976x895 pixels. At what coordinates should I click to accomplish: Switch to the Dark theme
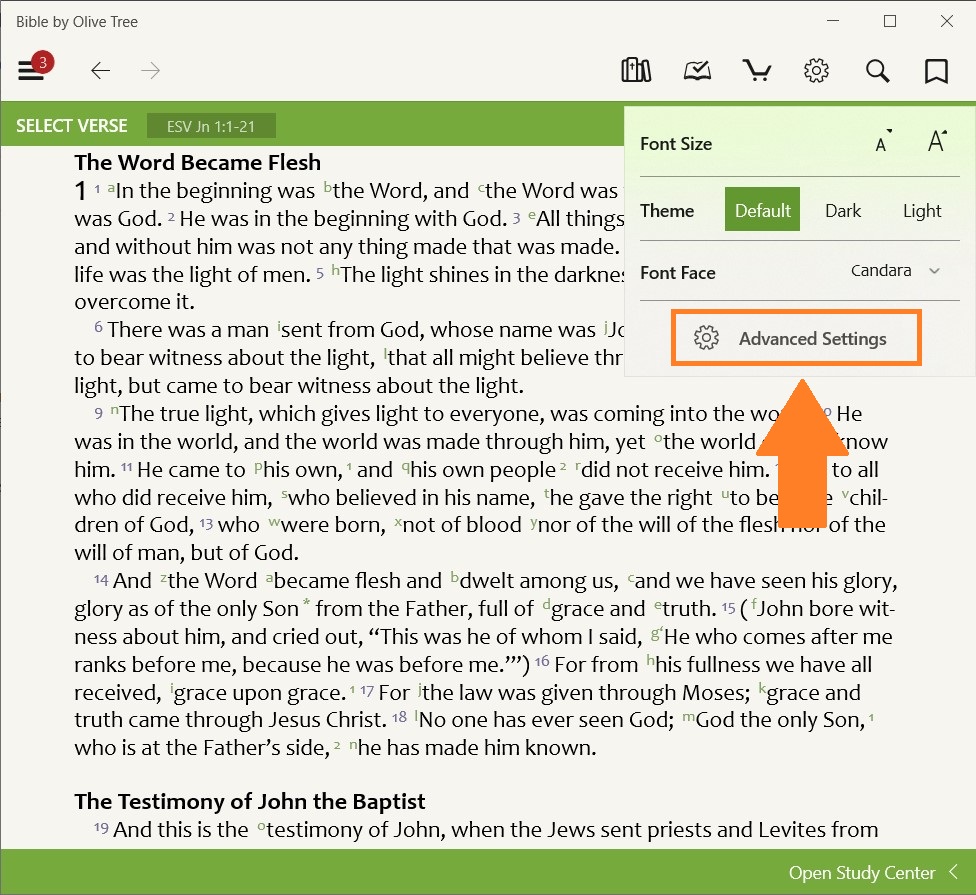pos(843,211)
